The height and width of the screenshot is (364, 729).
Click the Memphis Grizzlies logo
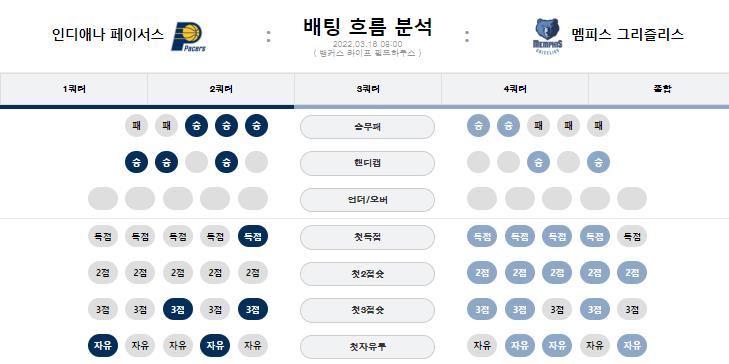pos(548,36)
